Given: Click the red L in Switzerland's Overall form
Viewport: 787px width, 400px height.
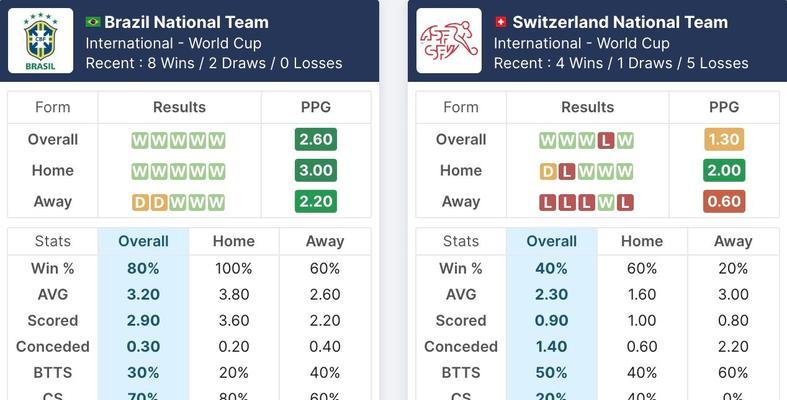Looking at the screenshot, I should (606, 141).
